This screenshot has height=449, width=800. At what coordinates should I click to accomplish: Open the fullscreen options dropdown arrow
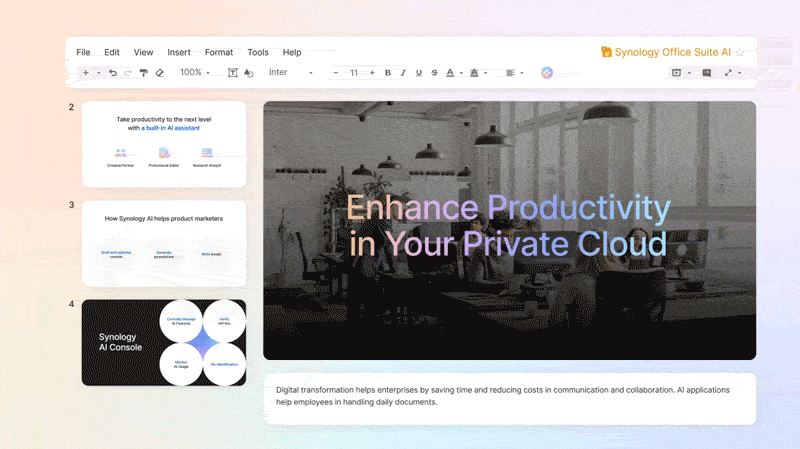[740, 73]
